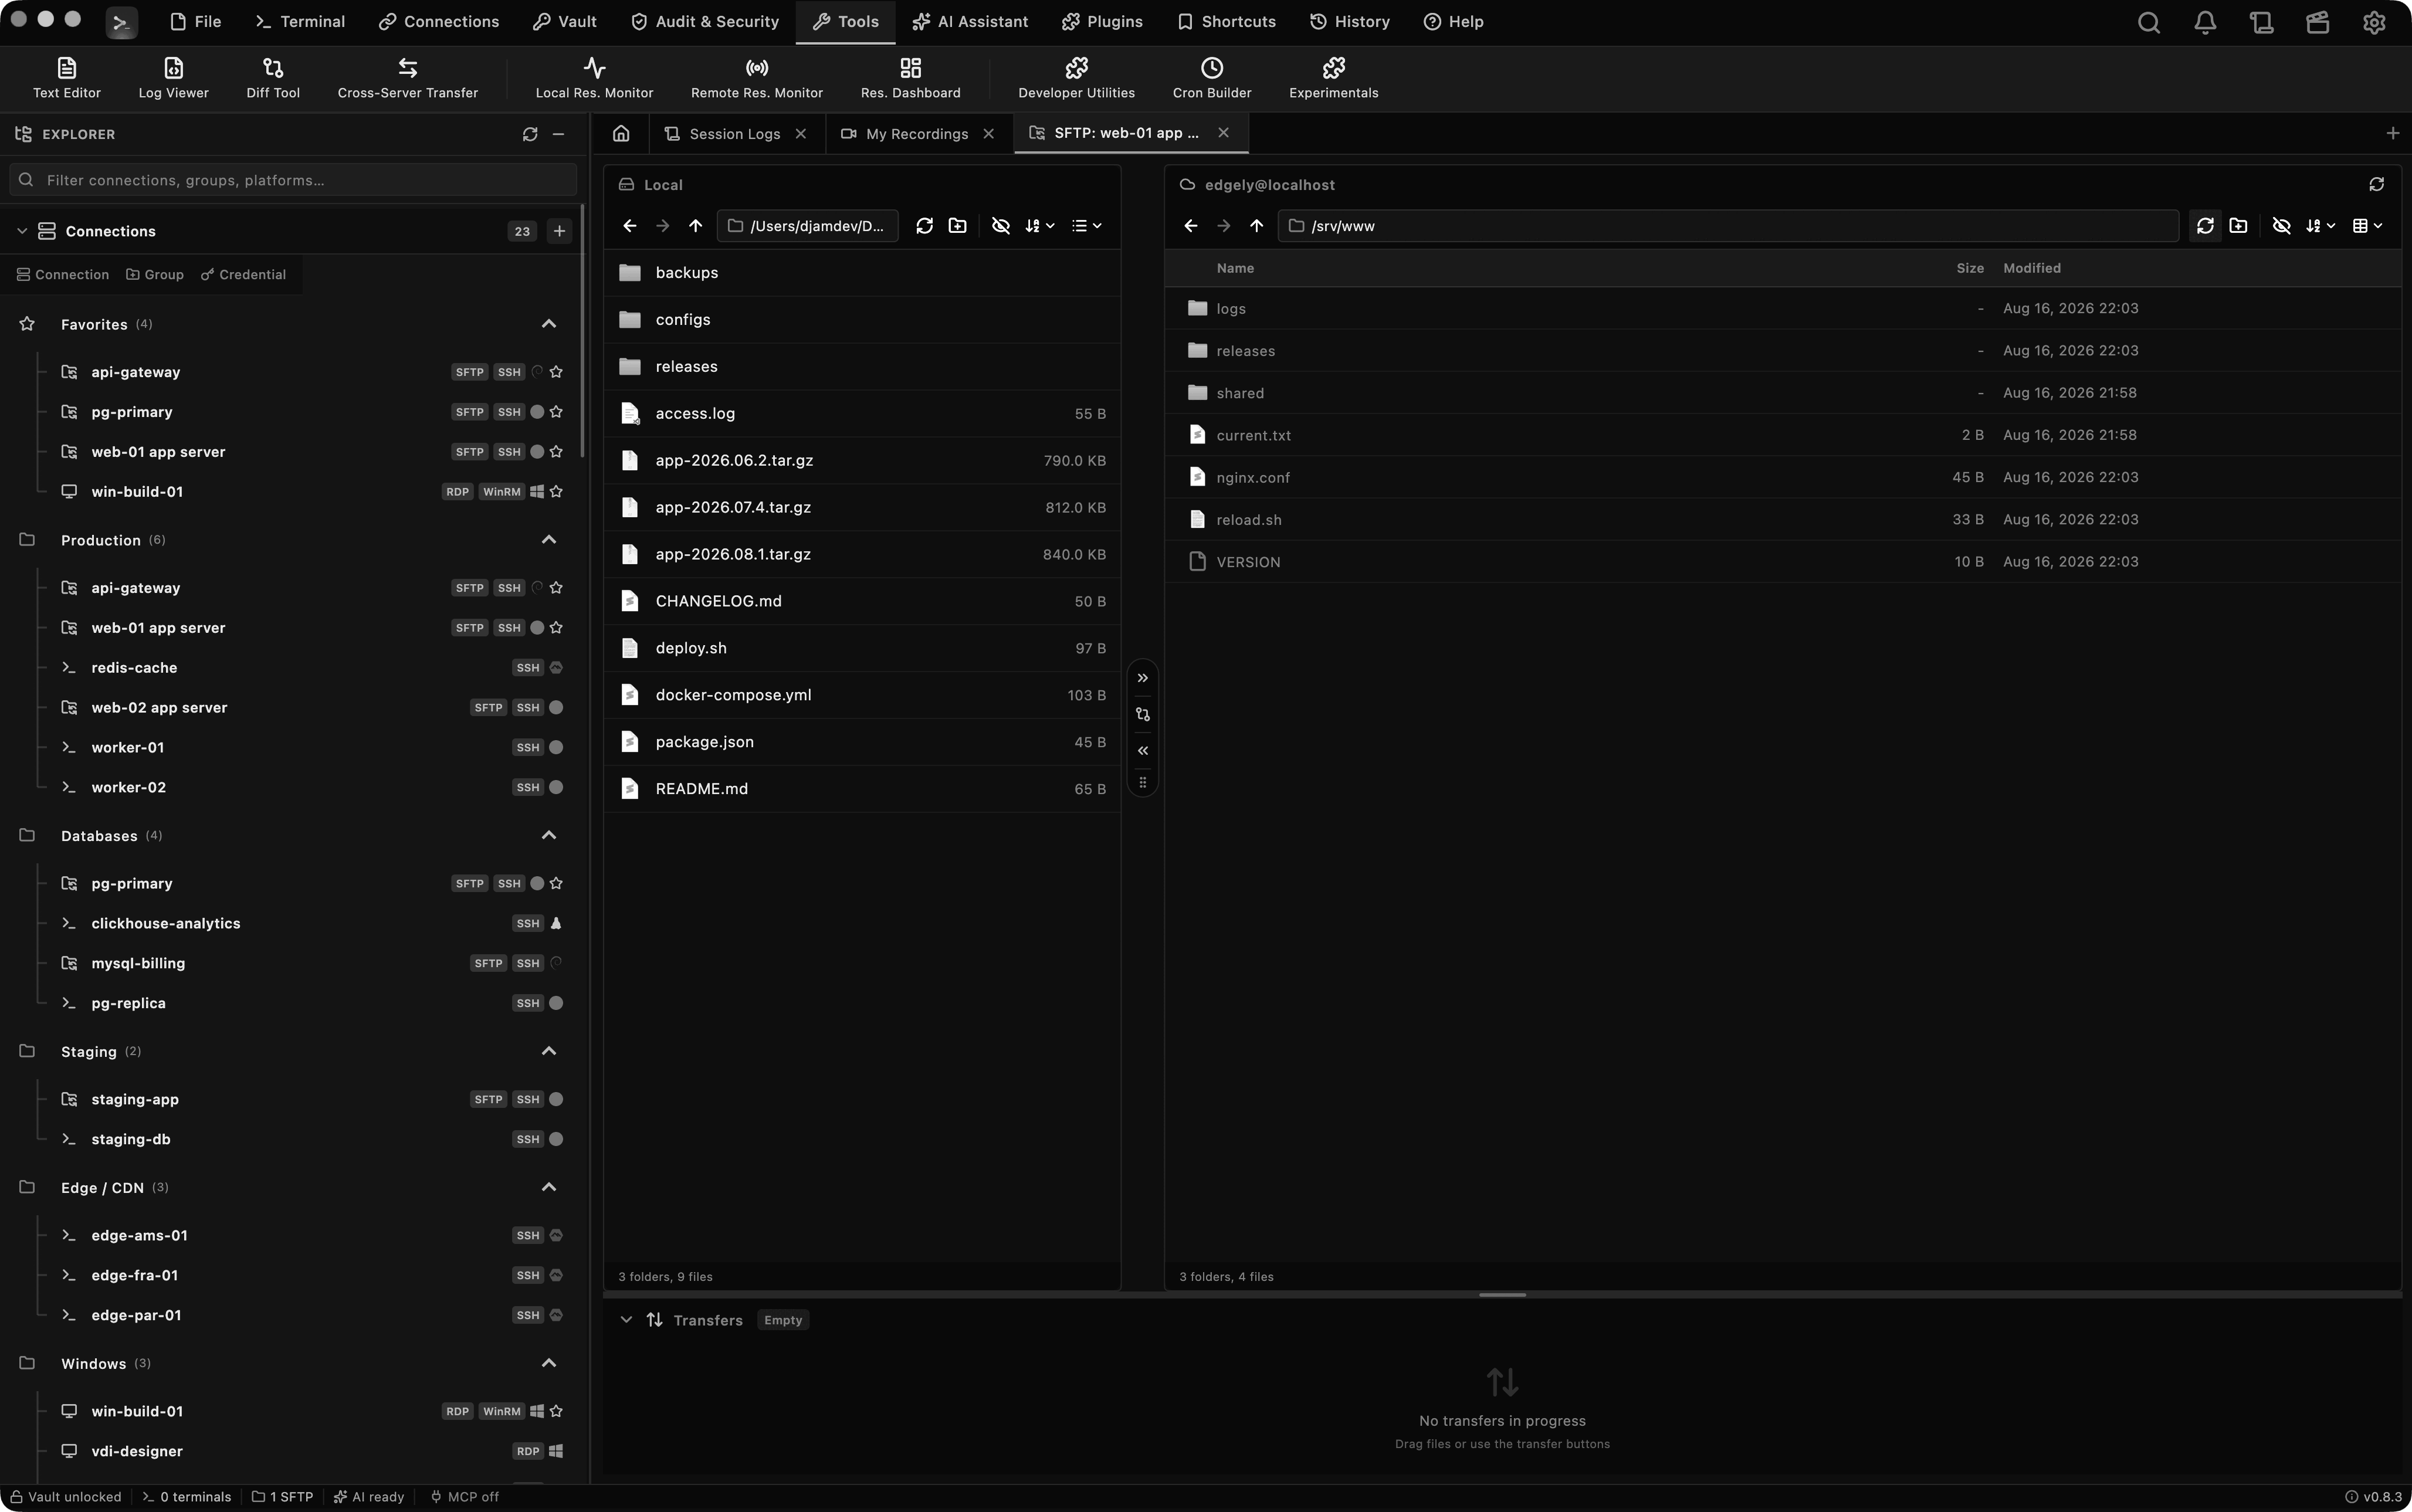Add a new connection with plus button
The image size is (2412, 1512).
tap(559, 231)
